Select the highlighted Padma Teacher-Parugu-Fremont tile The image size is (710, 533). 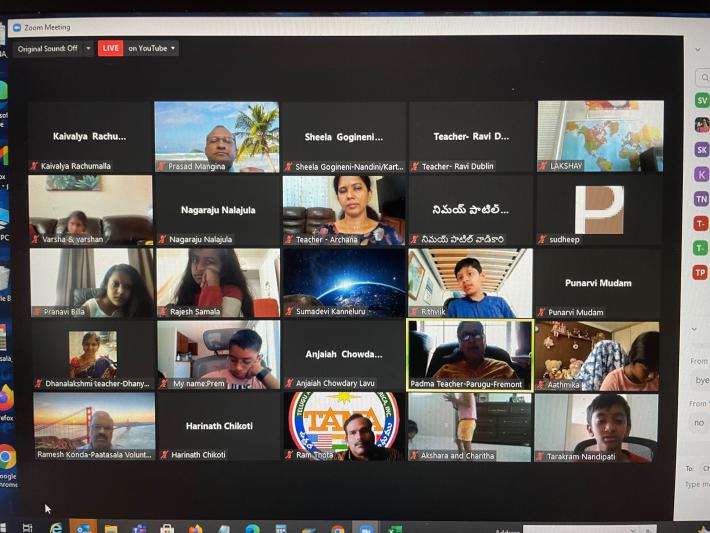point(470,355)
